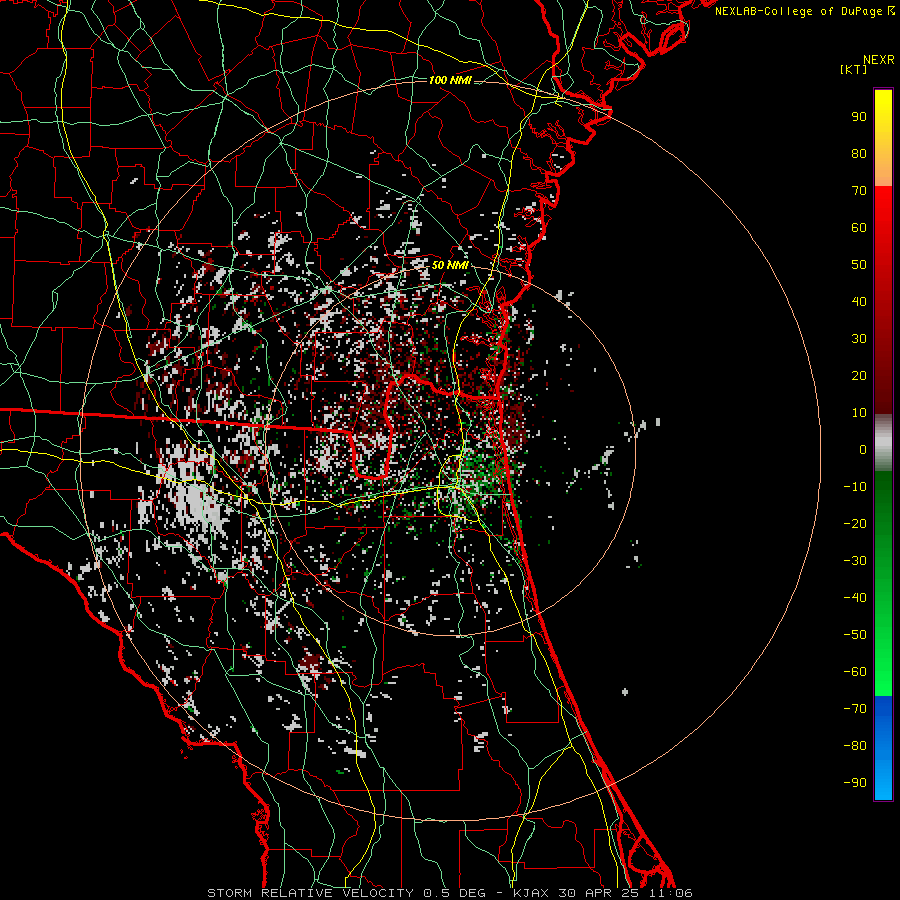
Task: Click the -70 value on velocity scale
Action: [855, 709]
